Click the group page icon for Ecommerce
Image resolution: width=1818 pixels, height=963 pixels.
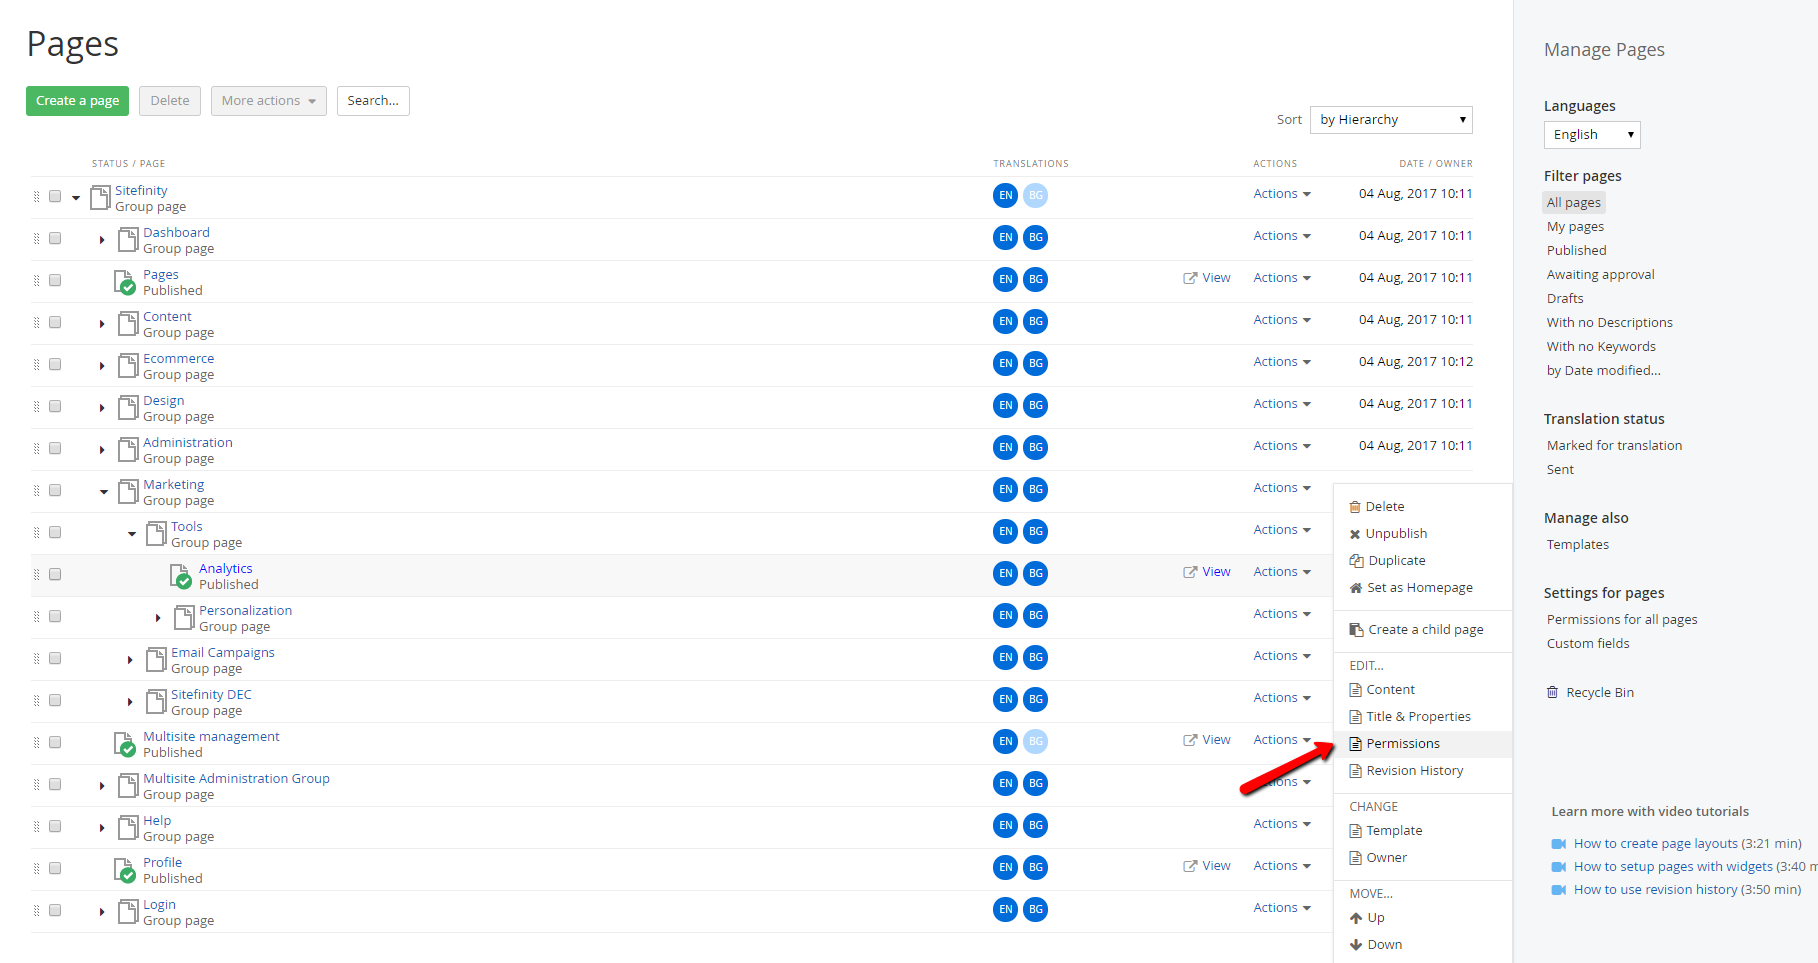(128, 366)
